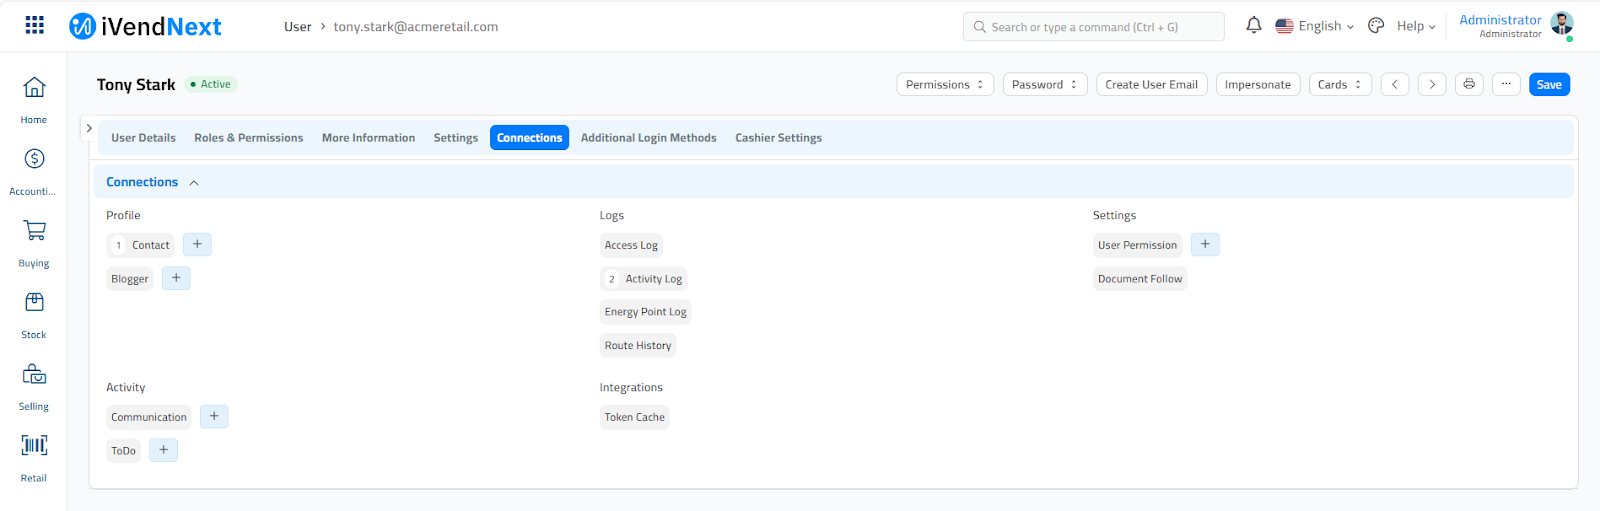Open the Cards dropdown

click(1339, 85)
